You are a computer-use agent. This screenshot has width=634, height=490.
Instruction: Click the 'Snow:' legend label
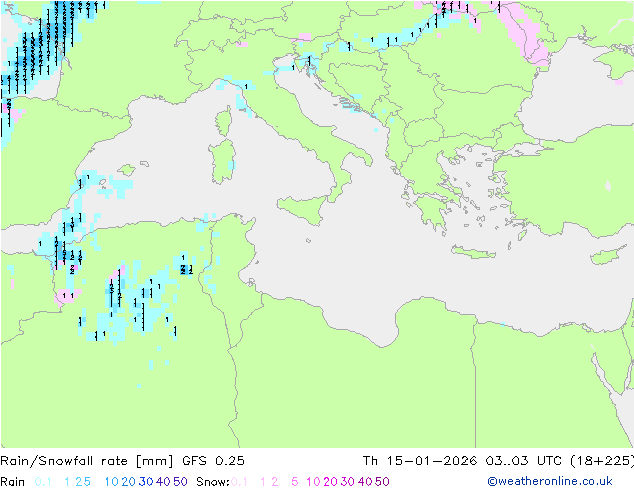tap(213, 482)
